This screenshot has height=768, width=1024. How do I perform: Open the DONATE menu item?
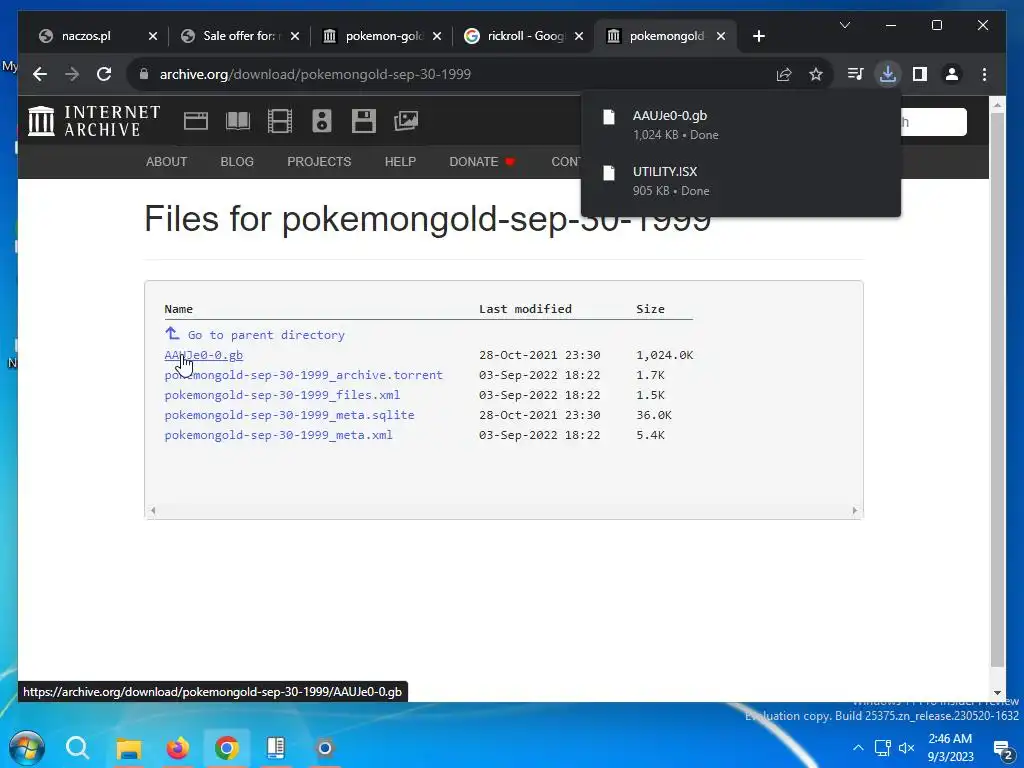point(482,162)
